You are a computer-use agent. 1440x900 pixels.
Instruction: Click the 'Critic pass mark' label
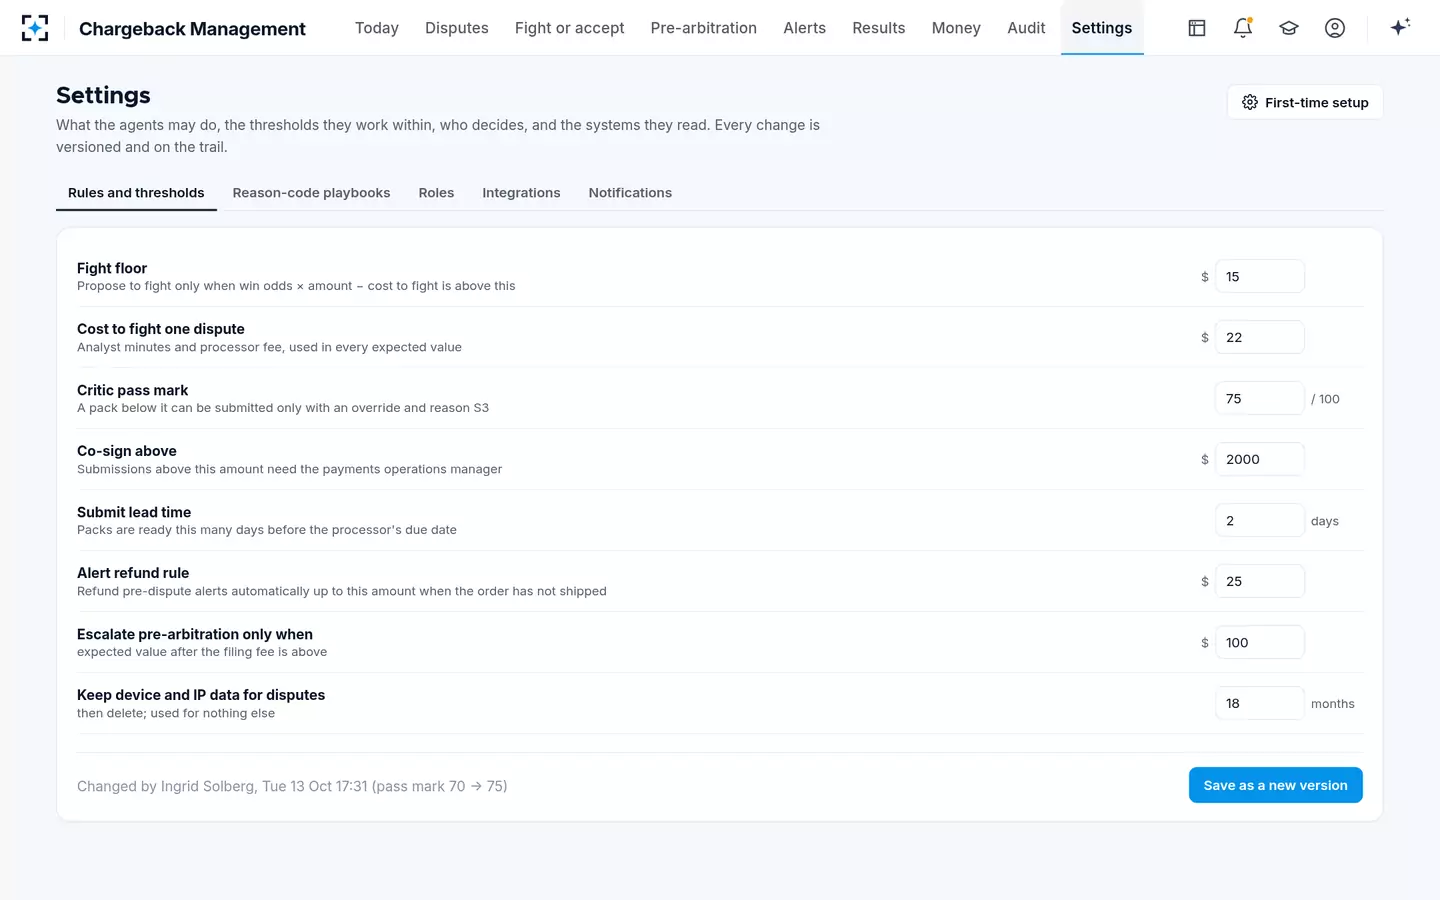click(x=132, y=390)
